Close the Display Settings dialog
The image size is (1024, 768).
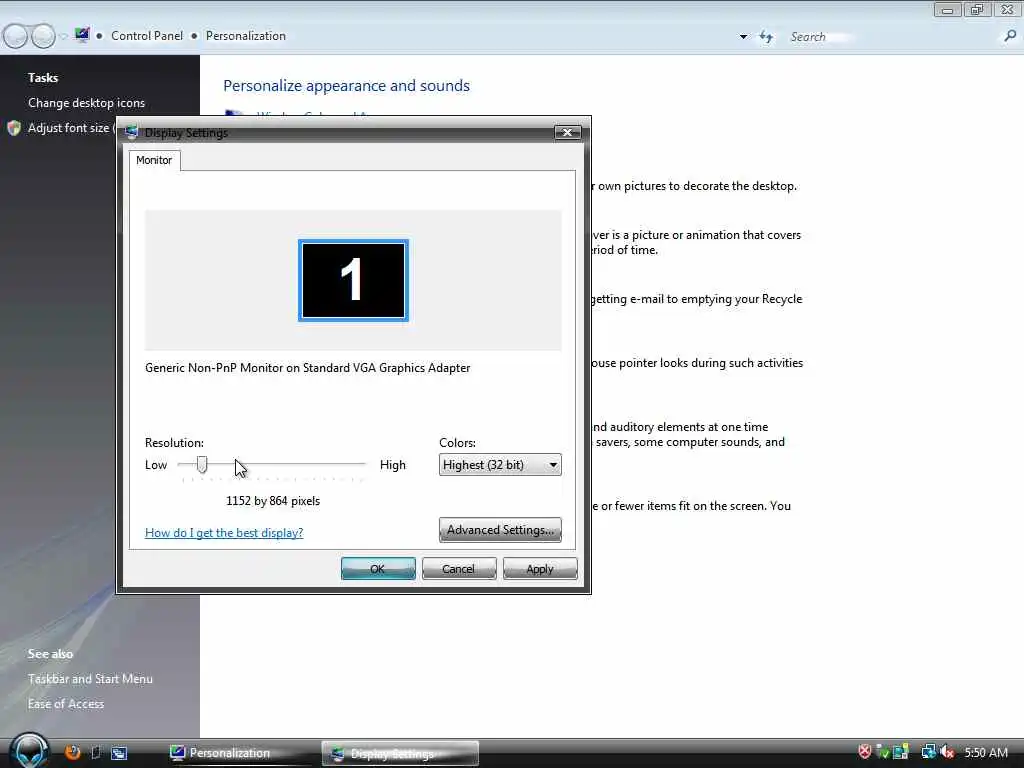[x=568, y=133]
